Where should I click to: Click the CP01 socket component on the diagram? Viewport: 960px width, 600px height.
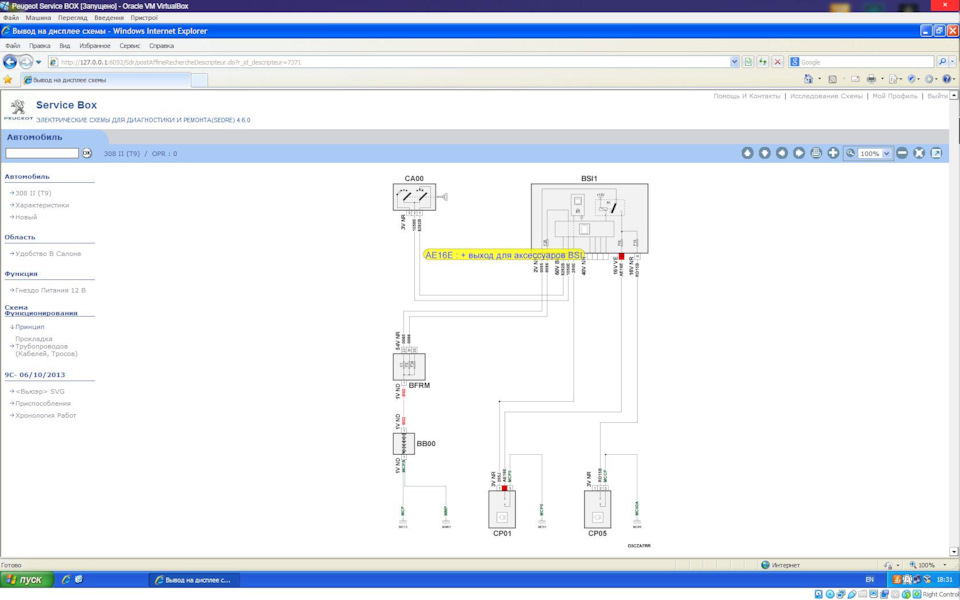click(502, 509)
